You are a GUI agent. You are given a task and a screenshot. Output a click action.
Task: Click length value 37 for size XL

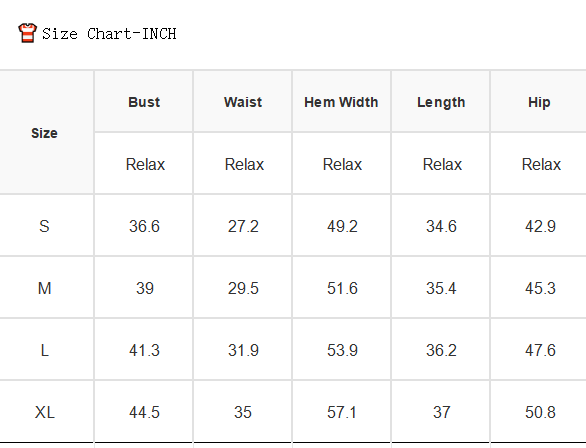tap(441, 412)
